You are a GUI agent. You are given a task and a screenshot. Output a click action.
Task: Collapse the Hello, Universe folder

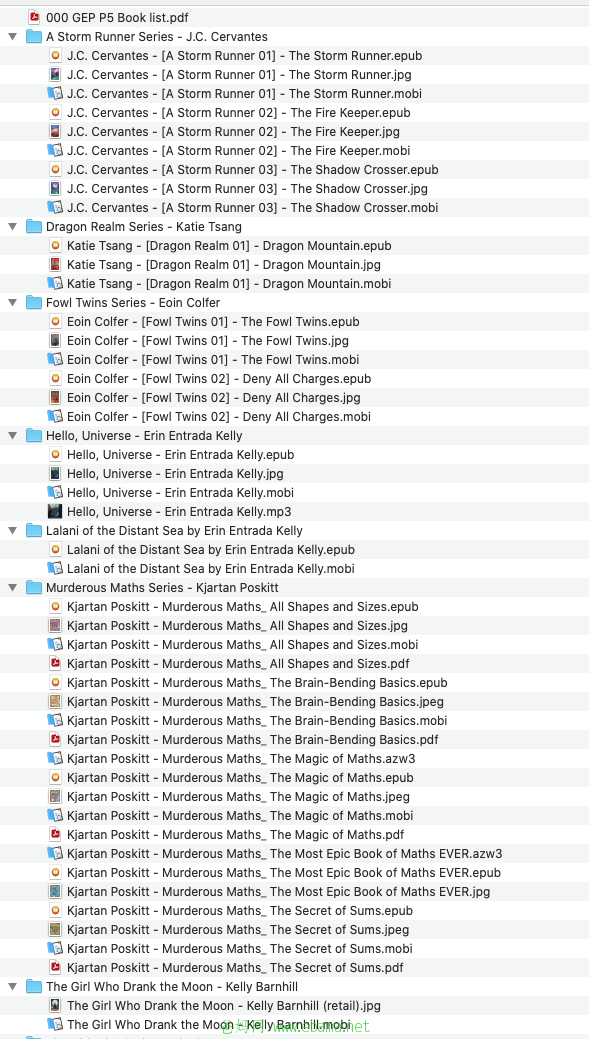[12, 436]
